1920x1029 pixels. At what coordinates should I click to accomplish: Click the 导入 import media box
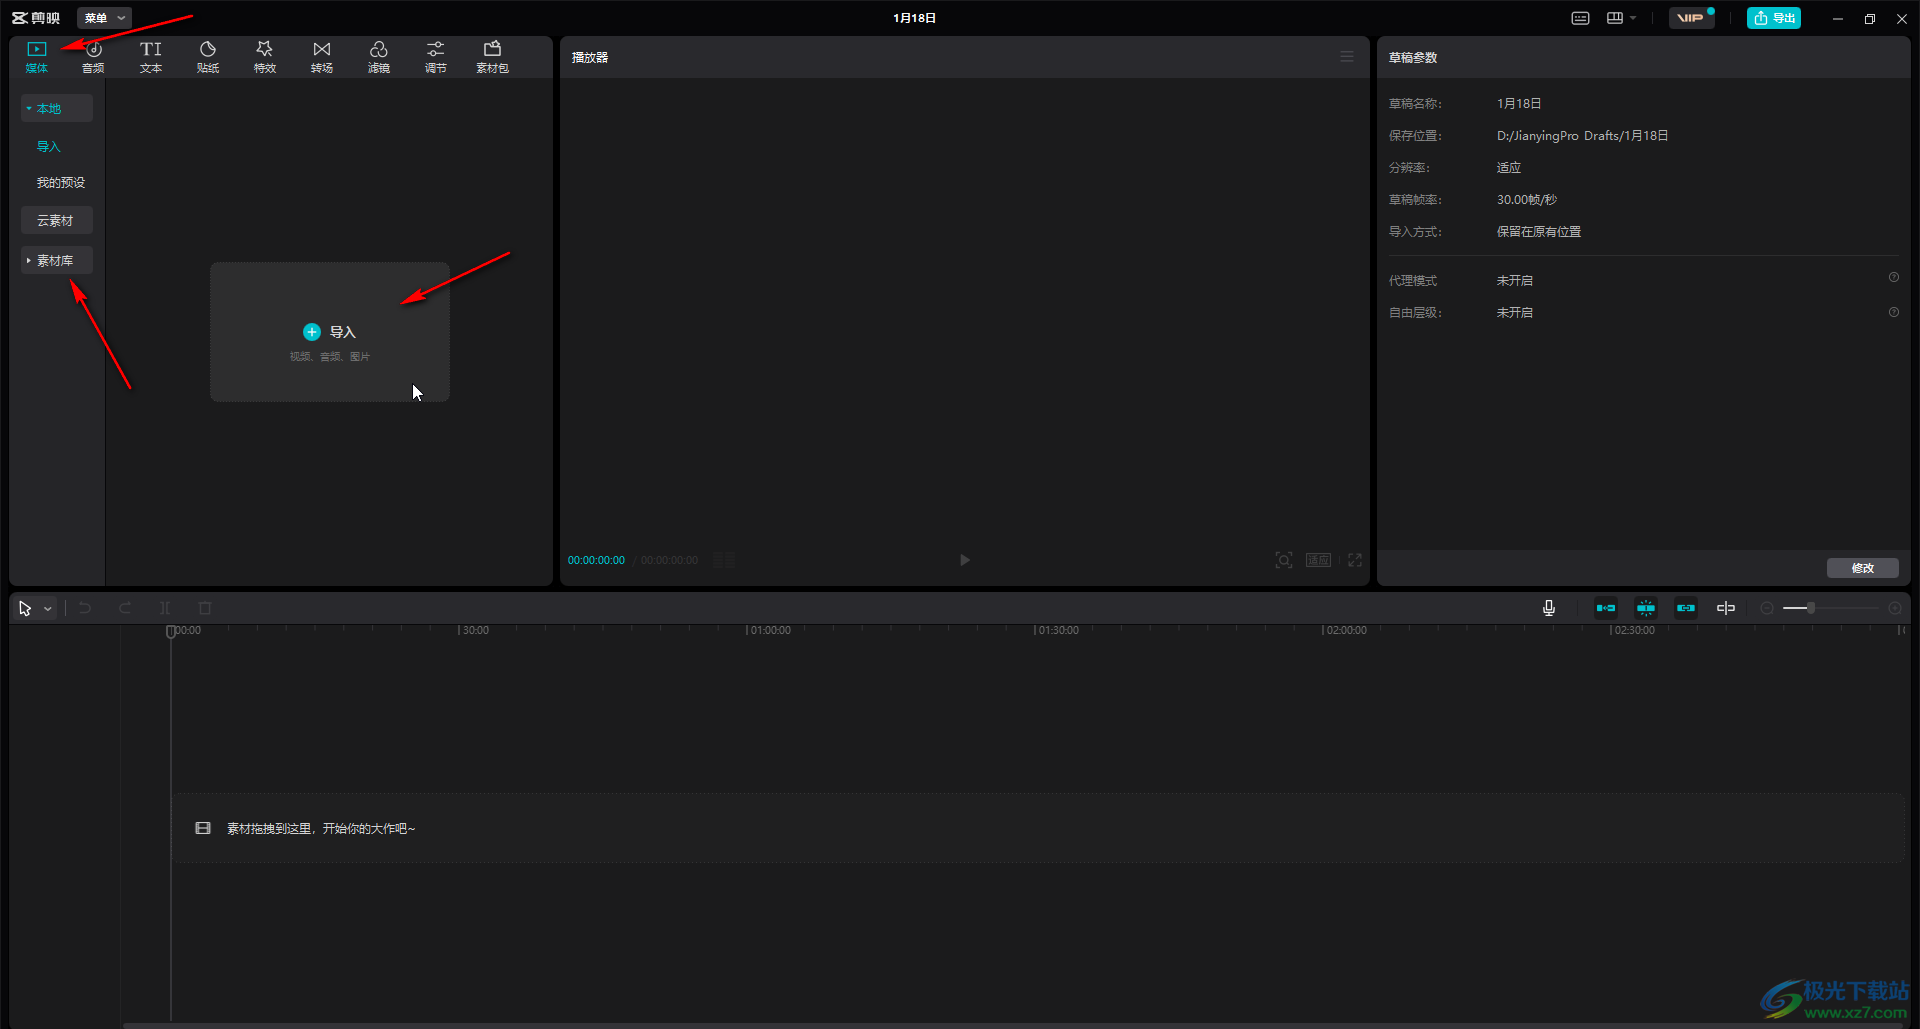click(330, 332)
